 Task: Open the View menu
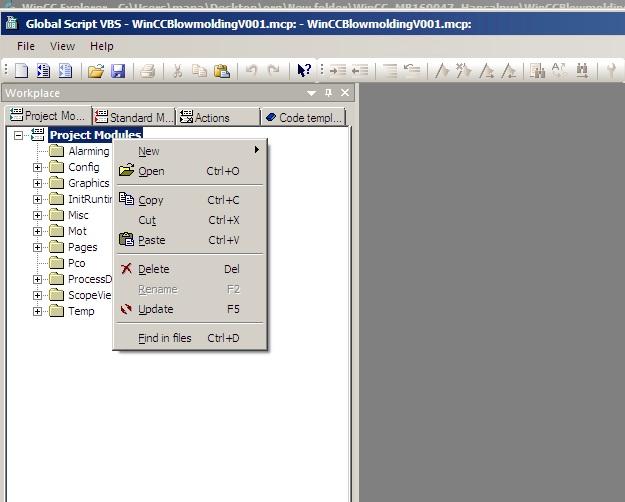62,46
